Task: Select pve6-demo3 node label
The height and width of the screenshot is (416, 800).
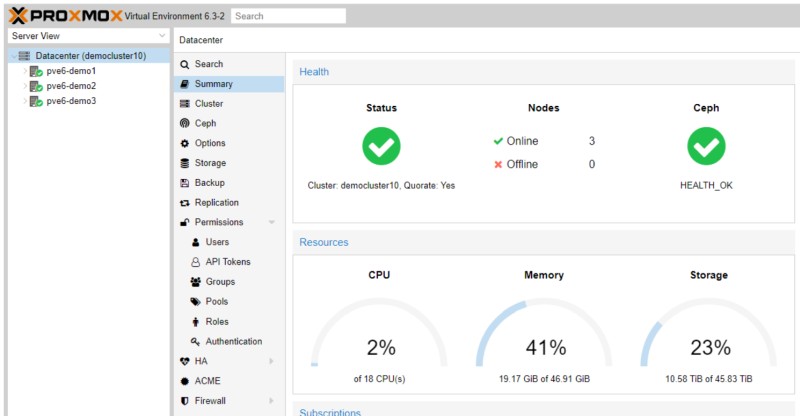Action: click(71, 101)
